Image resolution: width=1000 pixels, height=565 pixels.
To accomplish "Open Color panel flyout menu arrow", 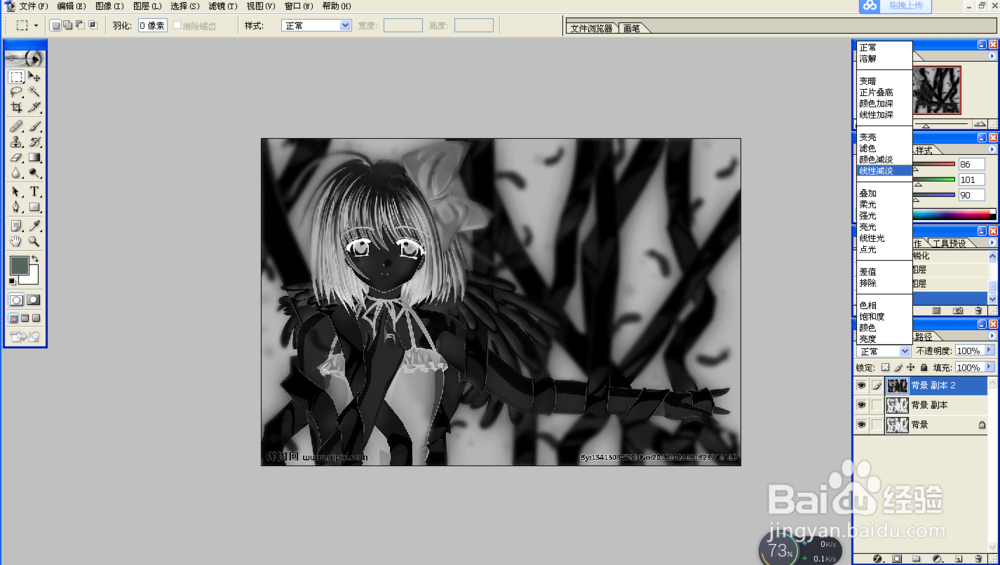I will [992, 149].
